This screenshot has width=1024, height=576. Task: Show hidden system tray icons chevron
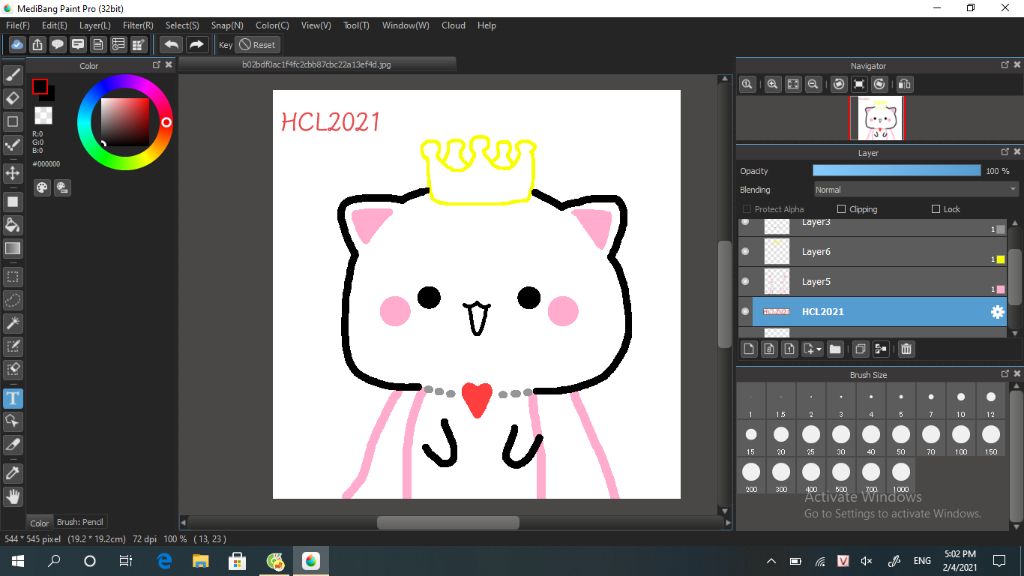(x=771, y=561)
